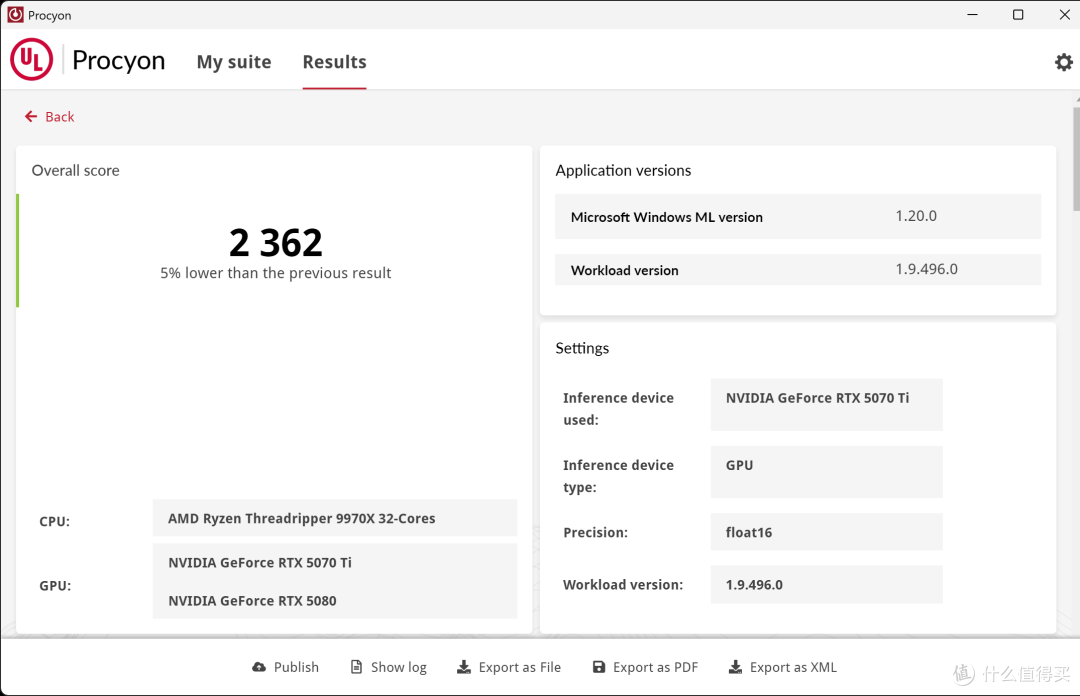Click the Show log document icon

click(356, 667)
